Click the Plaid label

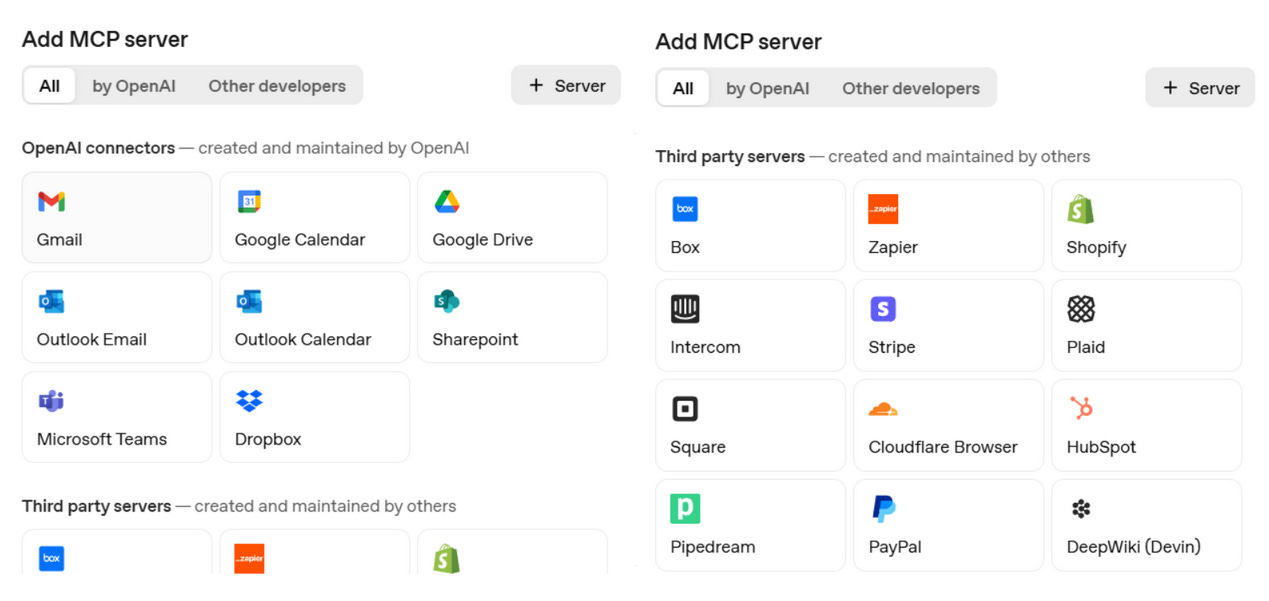1086,347
